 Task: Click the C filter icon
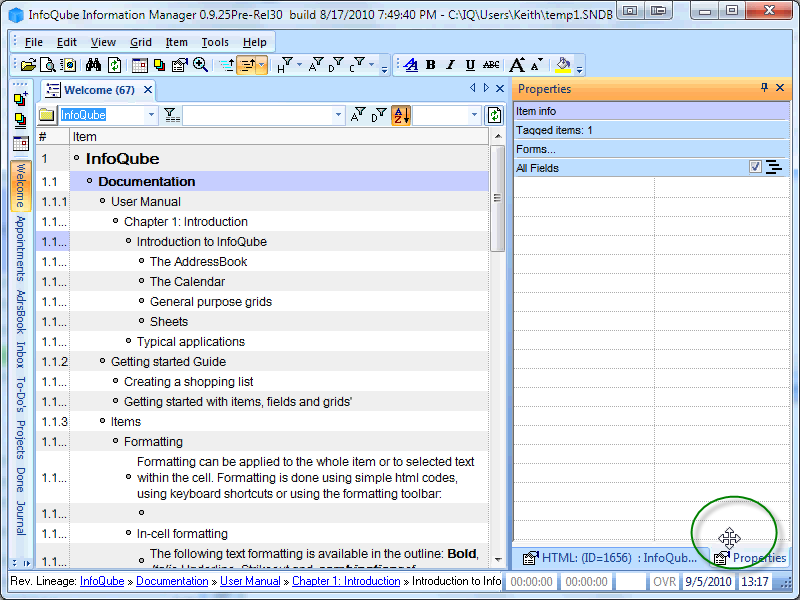(357, 65)
